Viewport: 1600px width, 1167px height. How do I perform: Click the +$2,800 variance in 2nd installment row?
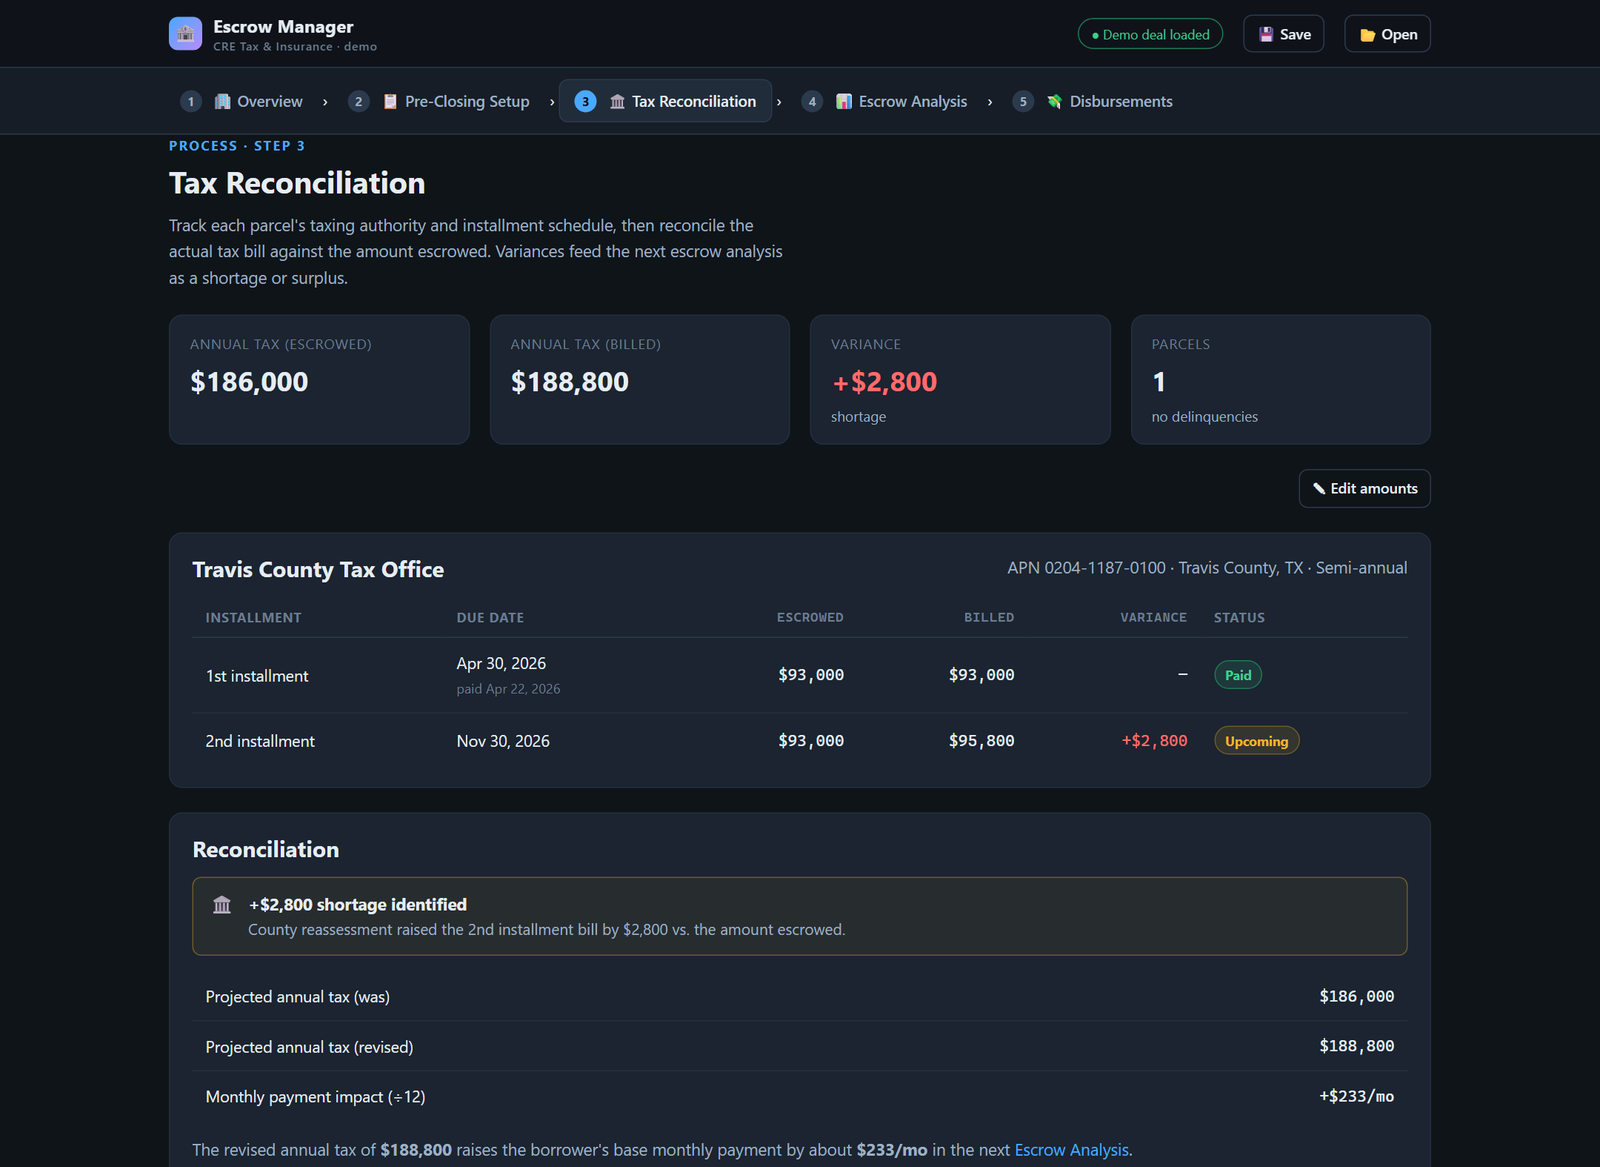click(x=1154, y=741)
